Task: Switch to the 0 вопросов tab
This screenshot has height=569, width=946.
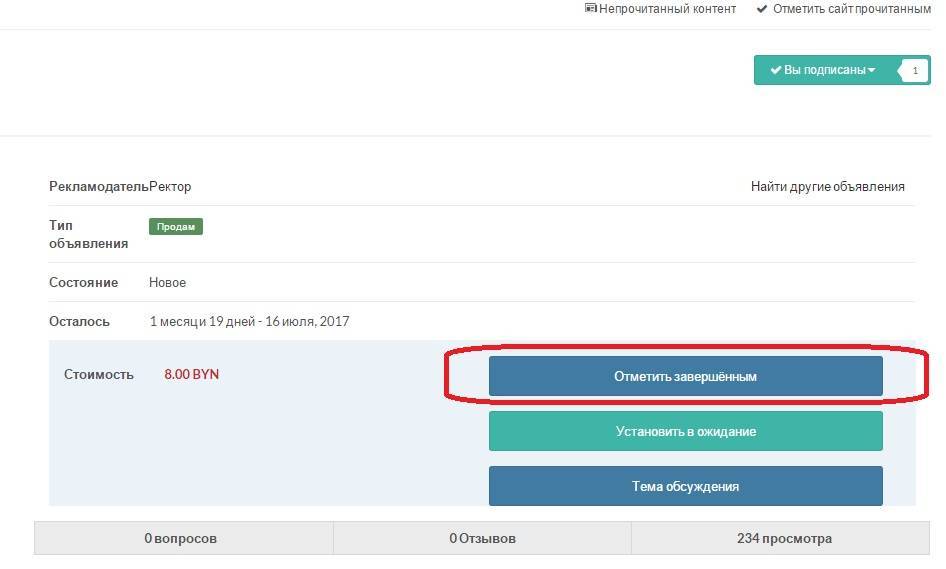Action: 181,539
